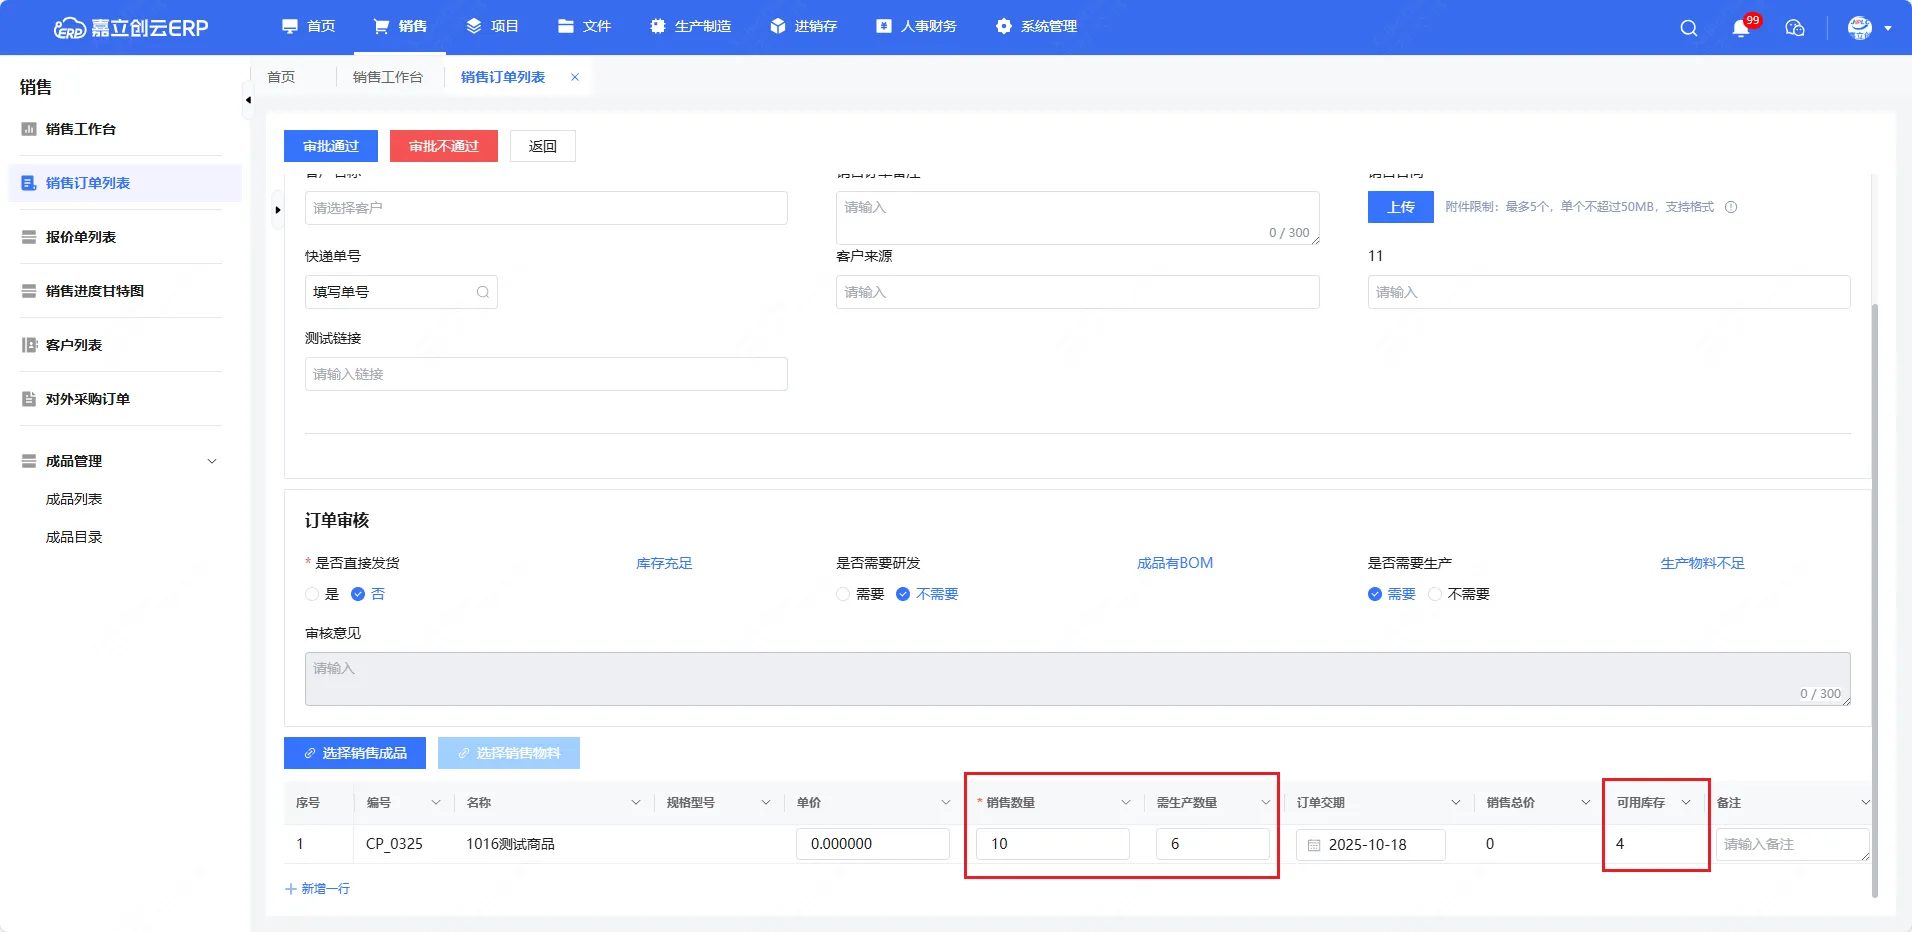
Task: Select 需要 for research and development
Action: pos(843,594)
